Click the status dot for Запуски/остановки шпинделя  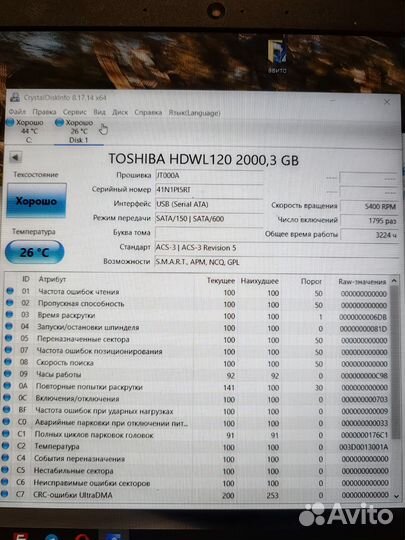point(9,326)
